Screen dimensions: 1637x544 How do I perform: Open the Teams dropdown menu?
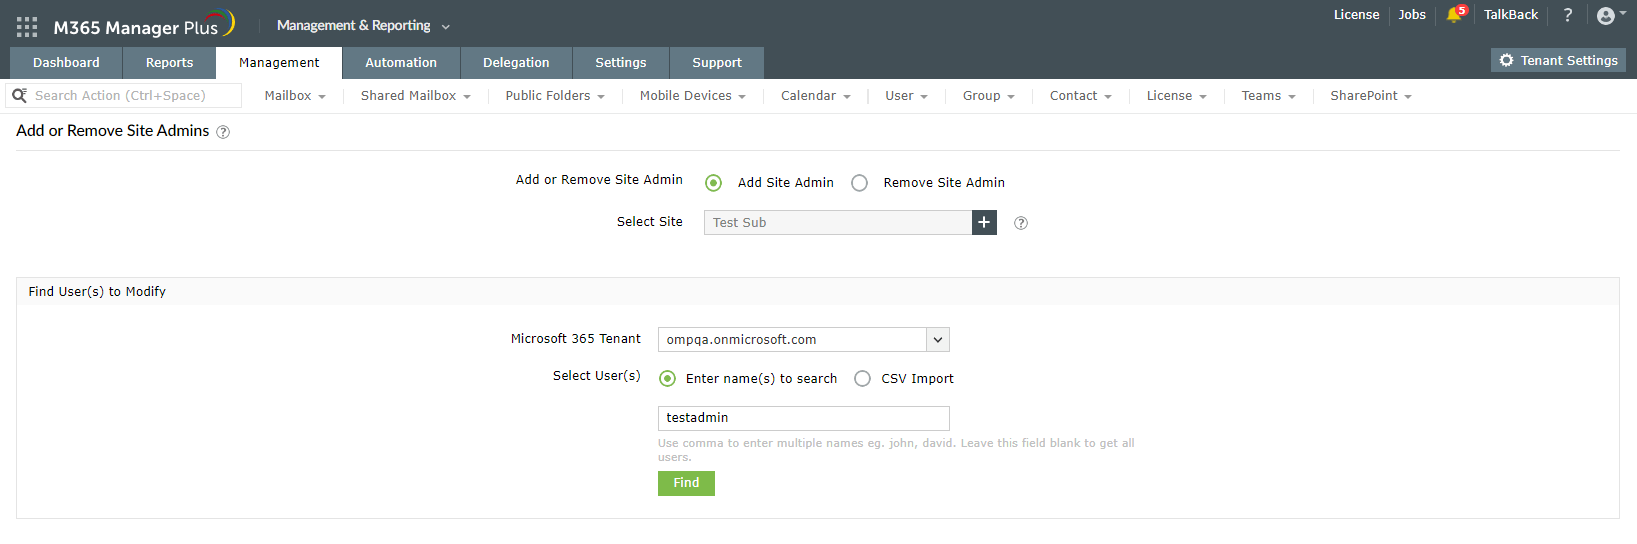pyautogui.click(x=1269, y=96)
